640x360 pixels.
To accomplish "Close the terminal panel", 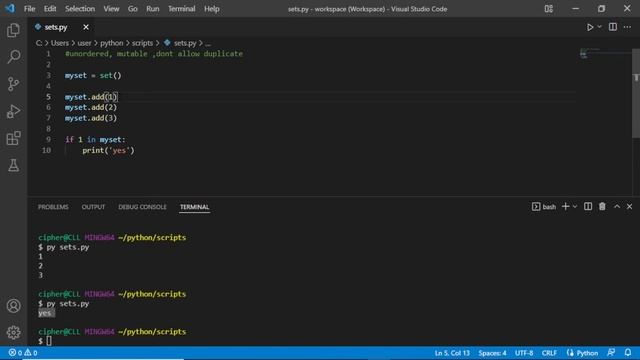I will tap(629, 207).
